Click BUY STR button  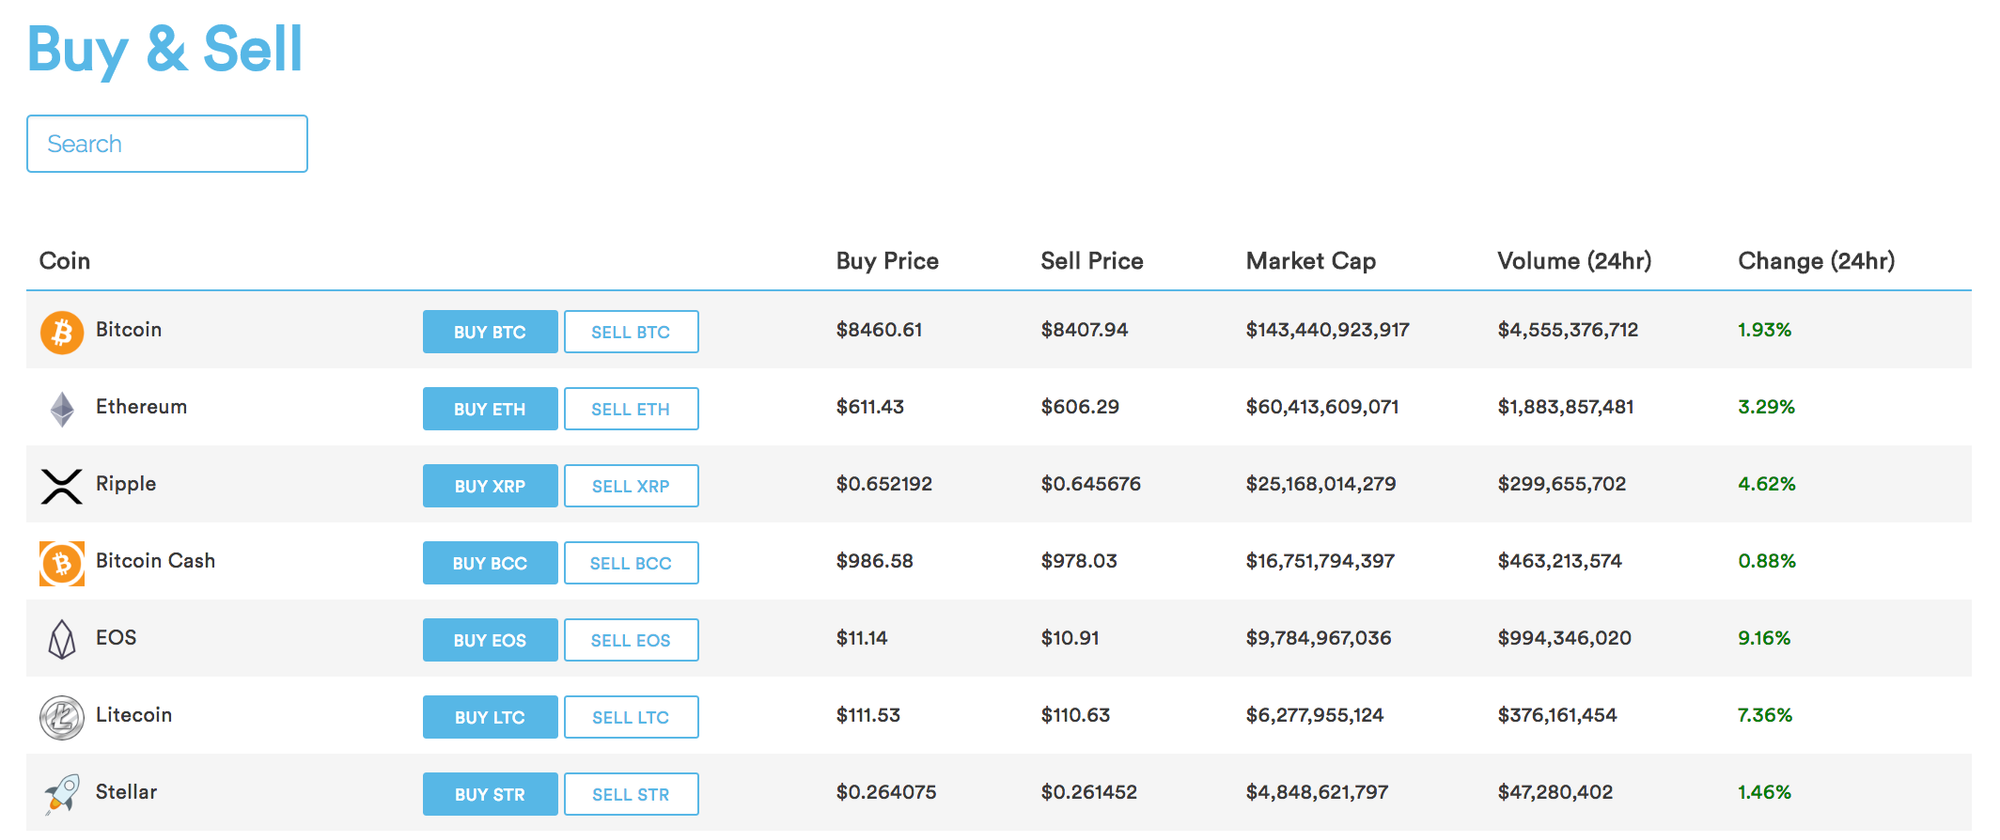pyautogui.click(x=490, y=794)
